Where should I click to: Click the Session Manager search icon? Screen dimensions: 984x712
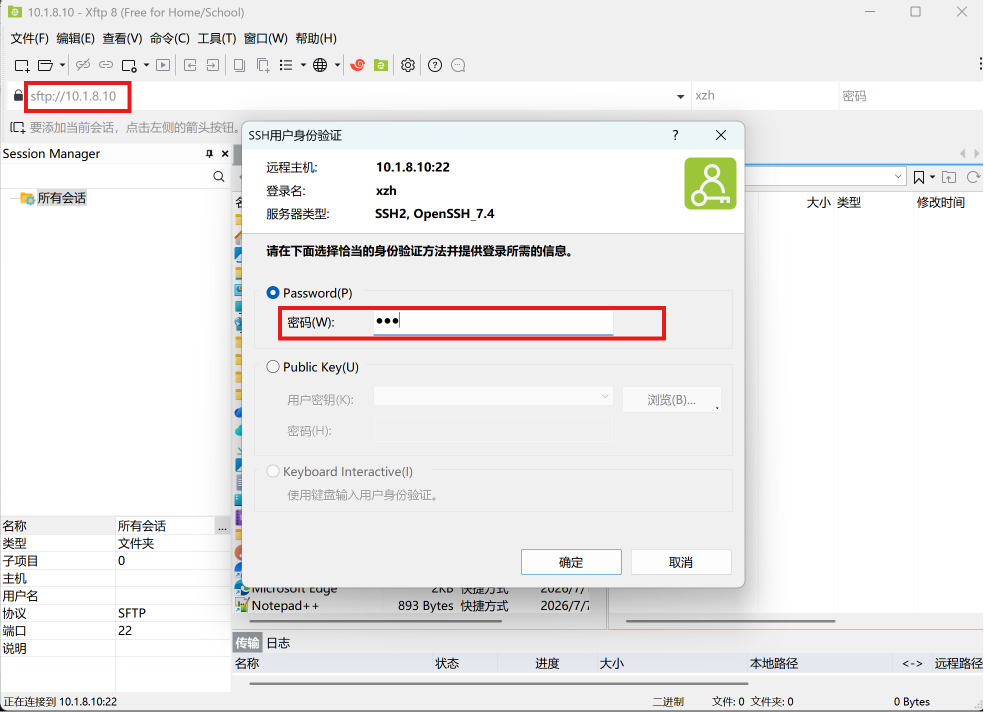tap(218, 176)
